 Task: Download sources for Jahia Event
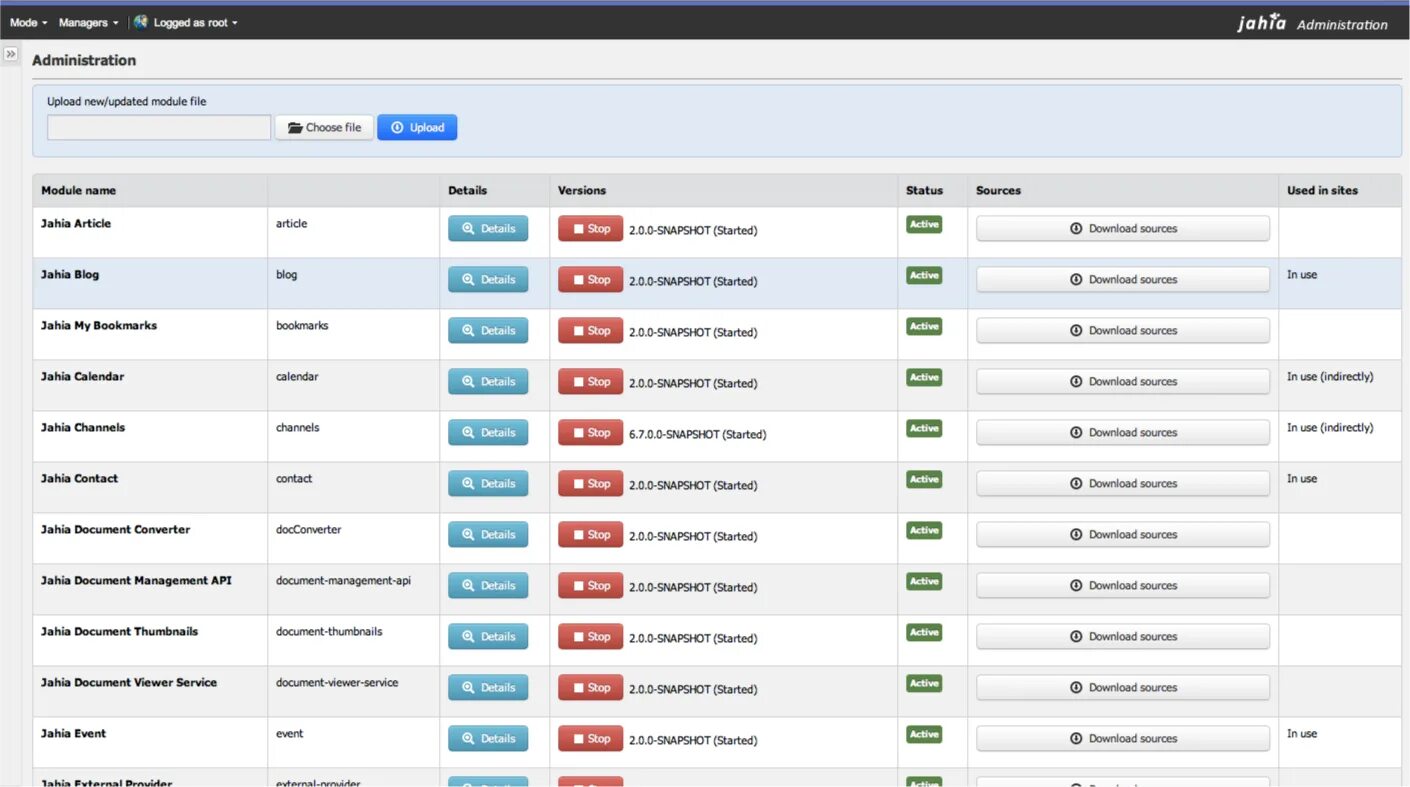1123,738
